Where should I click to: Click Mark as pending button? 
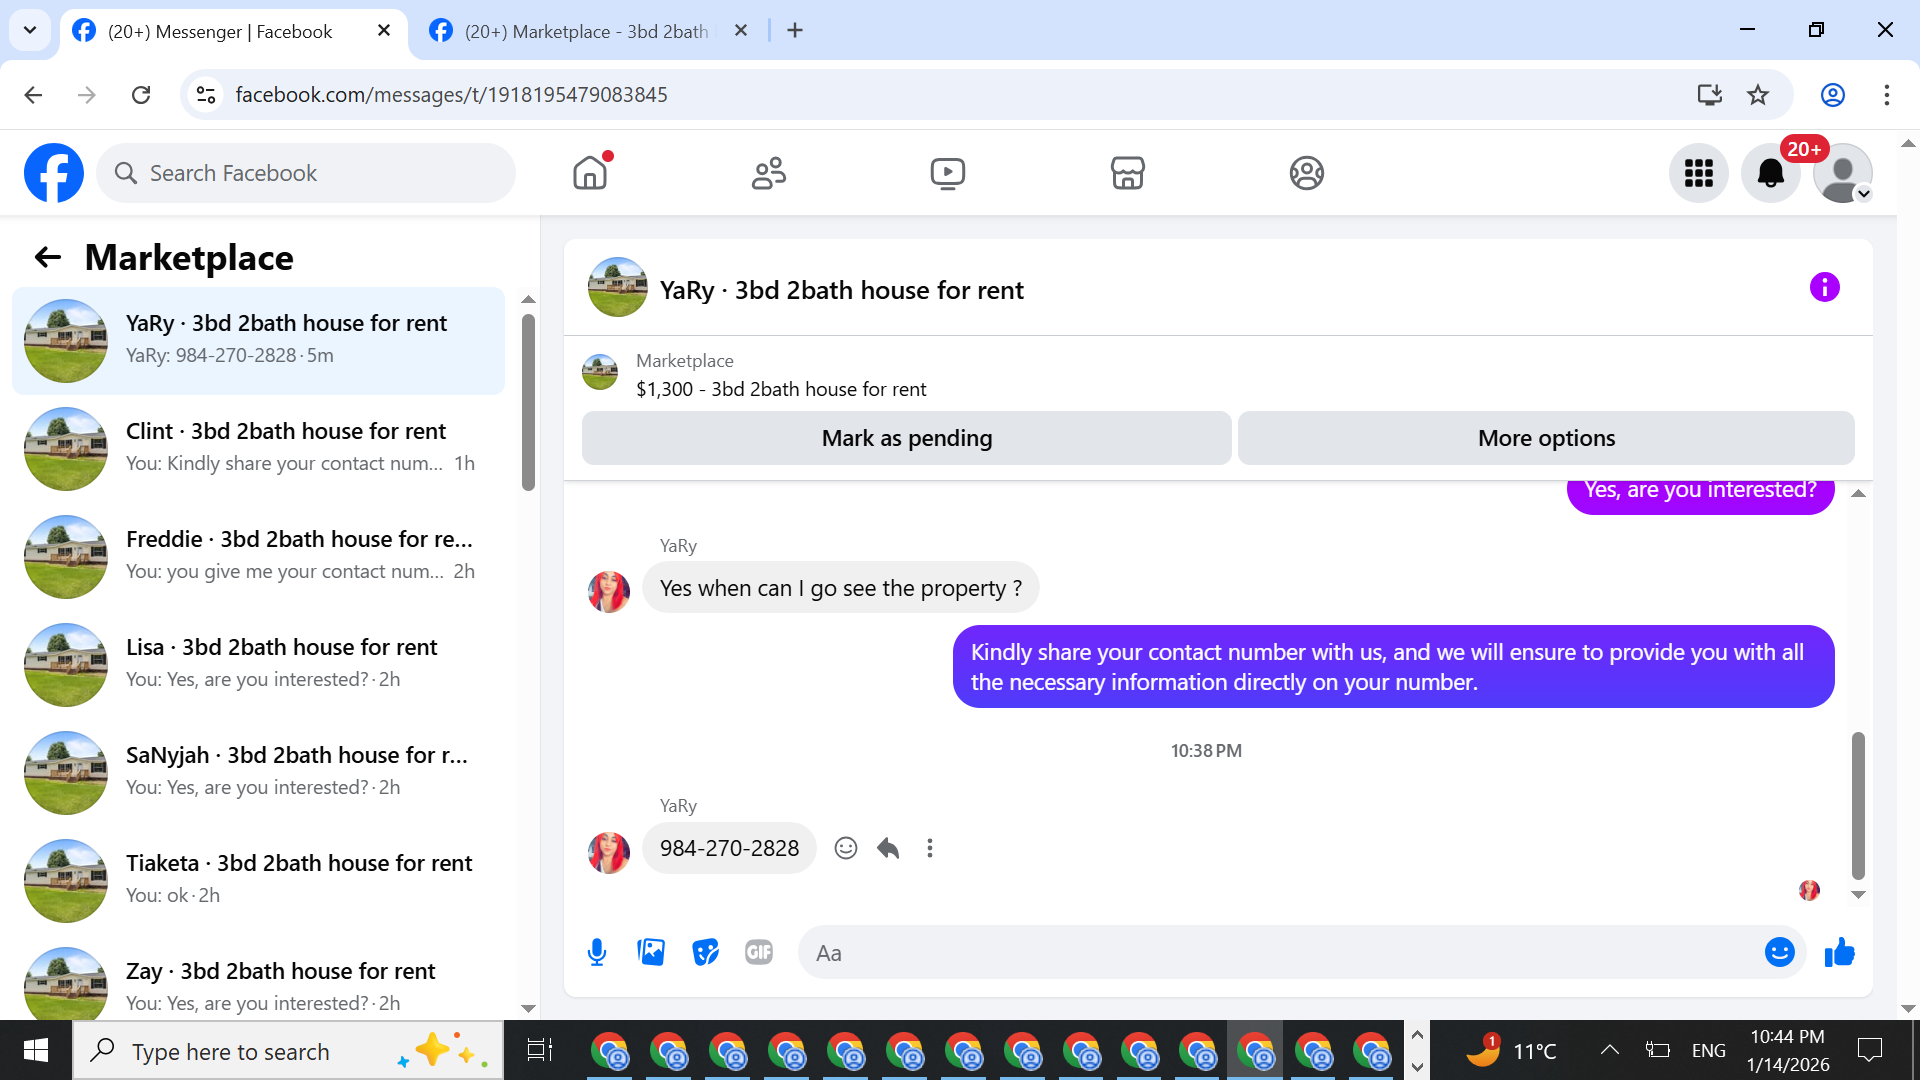(x=906, y=438)
